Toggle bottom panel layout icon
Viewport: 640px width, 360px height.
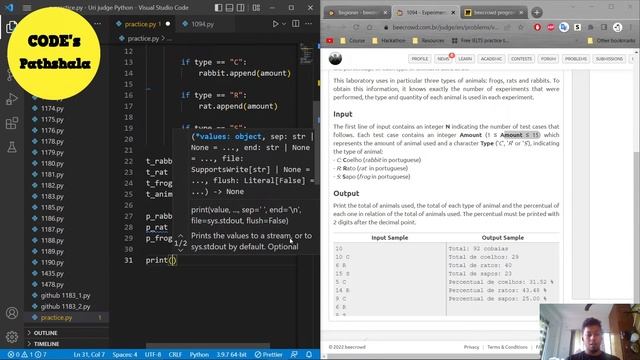pos(229,8)
